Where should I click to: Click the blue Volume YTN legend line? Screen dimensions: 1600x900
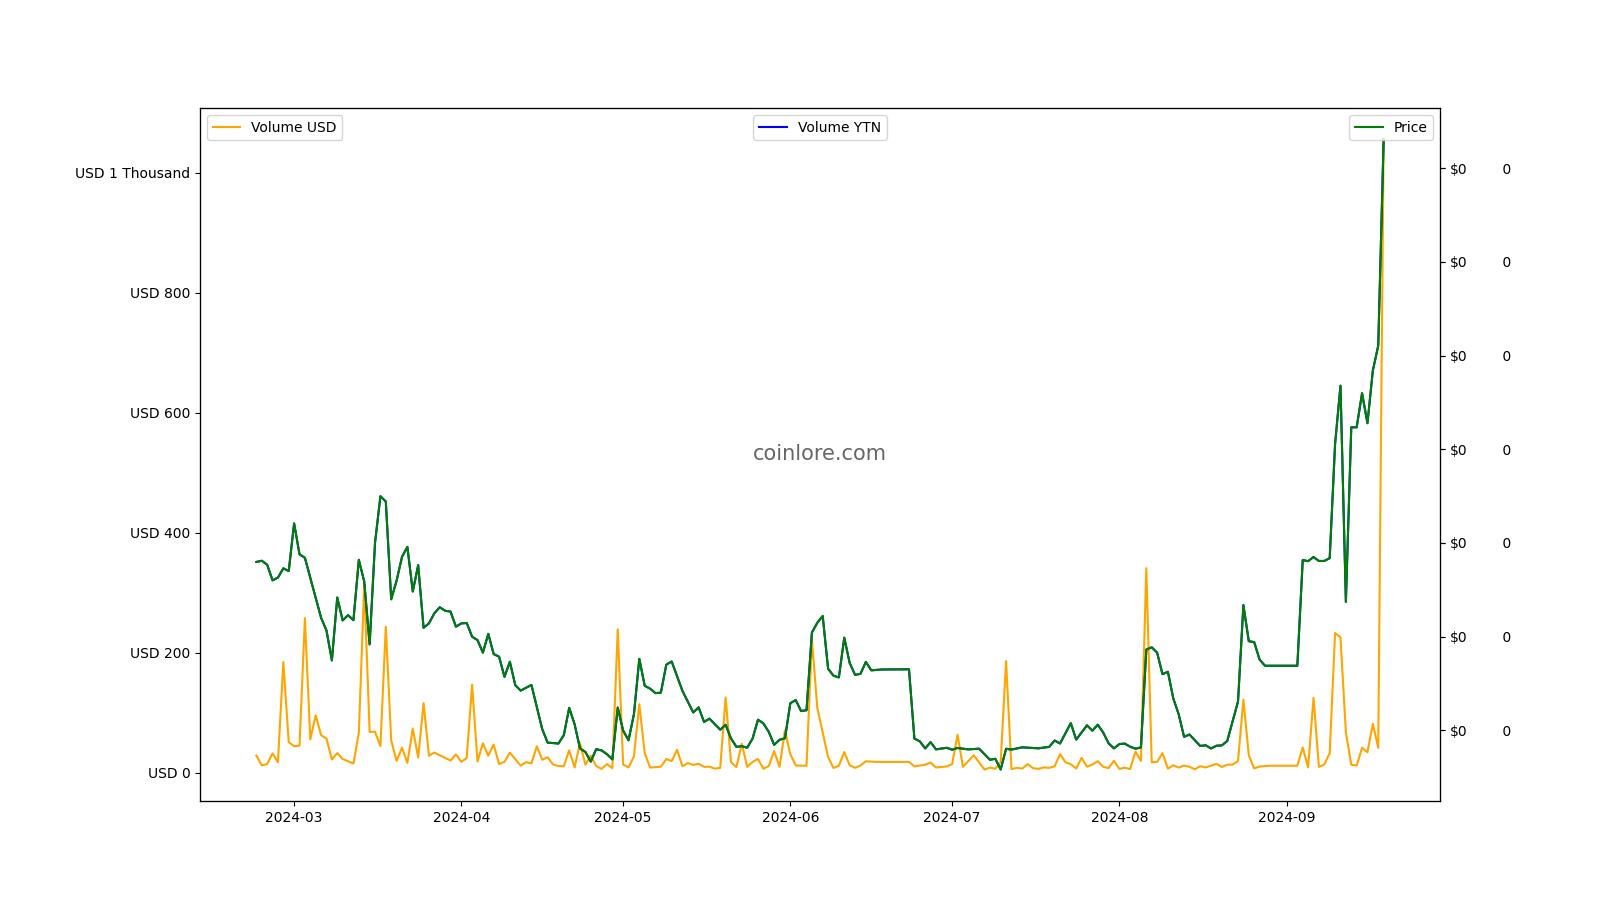tap(773, 127)
